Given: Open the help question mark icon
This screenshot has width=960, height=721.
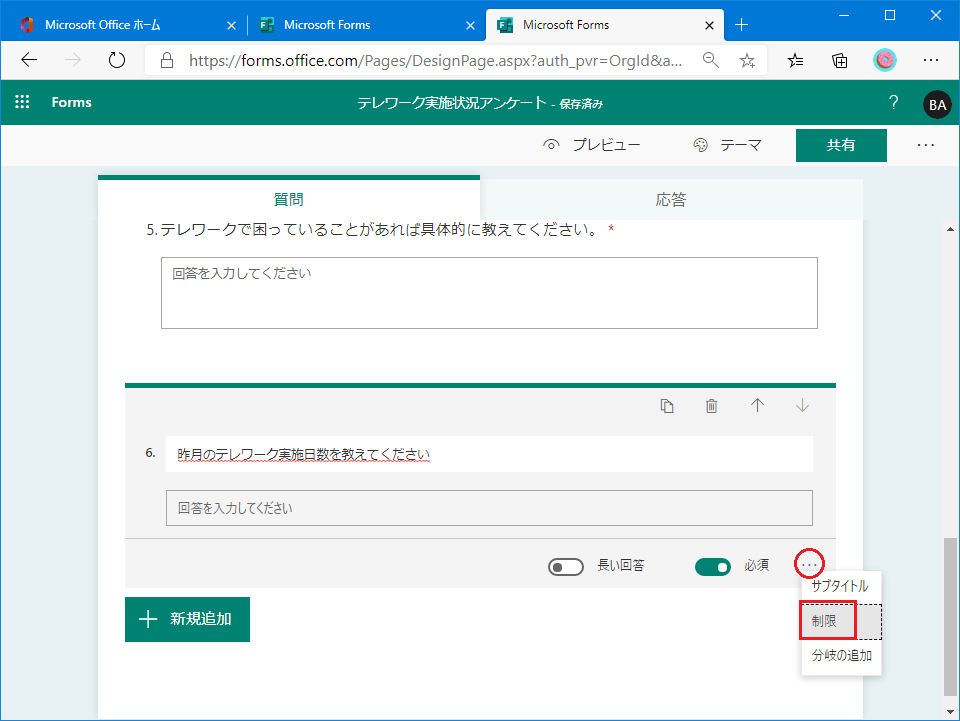Looking at the screenshot, I should 893,102.
